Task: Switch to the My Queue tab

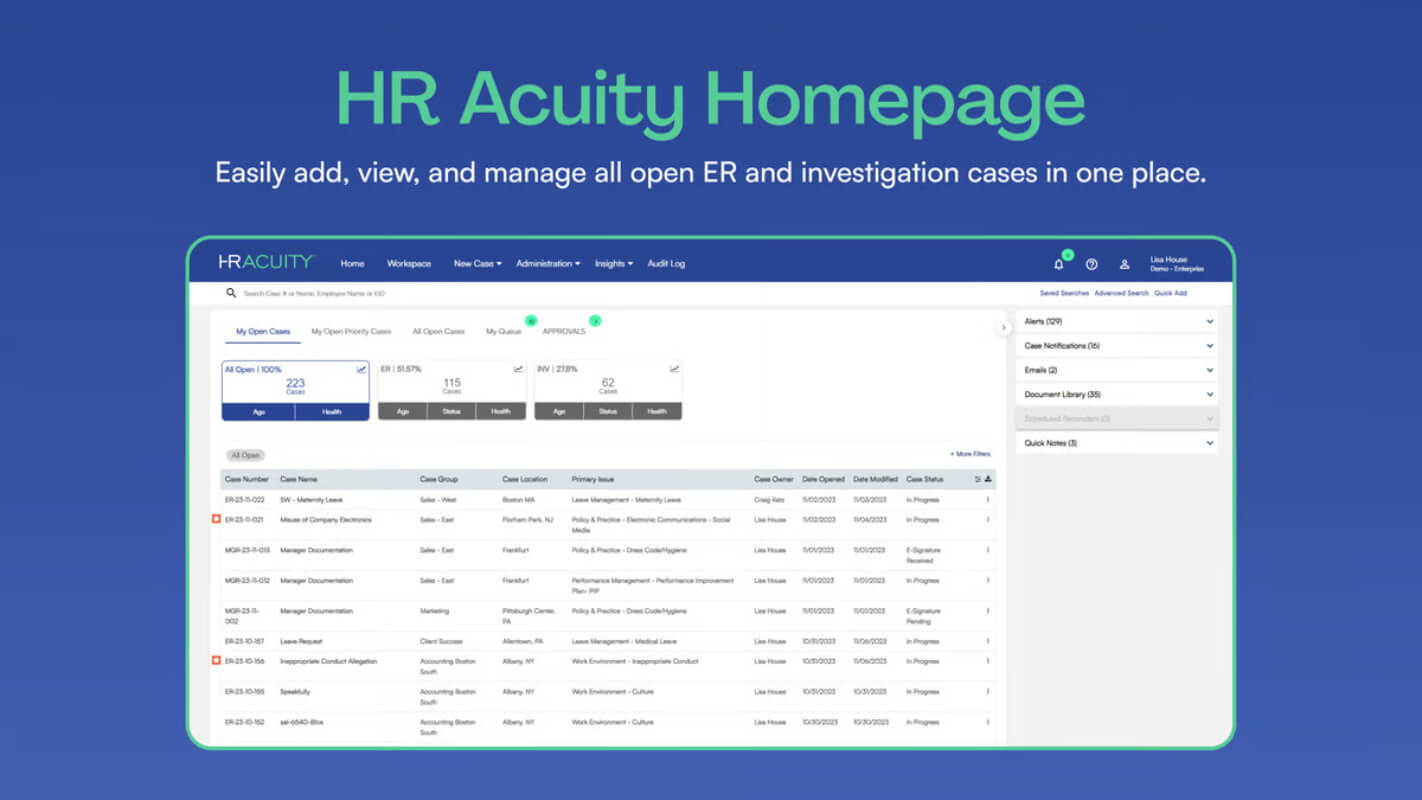Action: pyautogui.click(x=503, y=331)
